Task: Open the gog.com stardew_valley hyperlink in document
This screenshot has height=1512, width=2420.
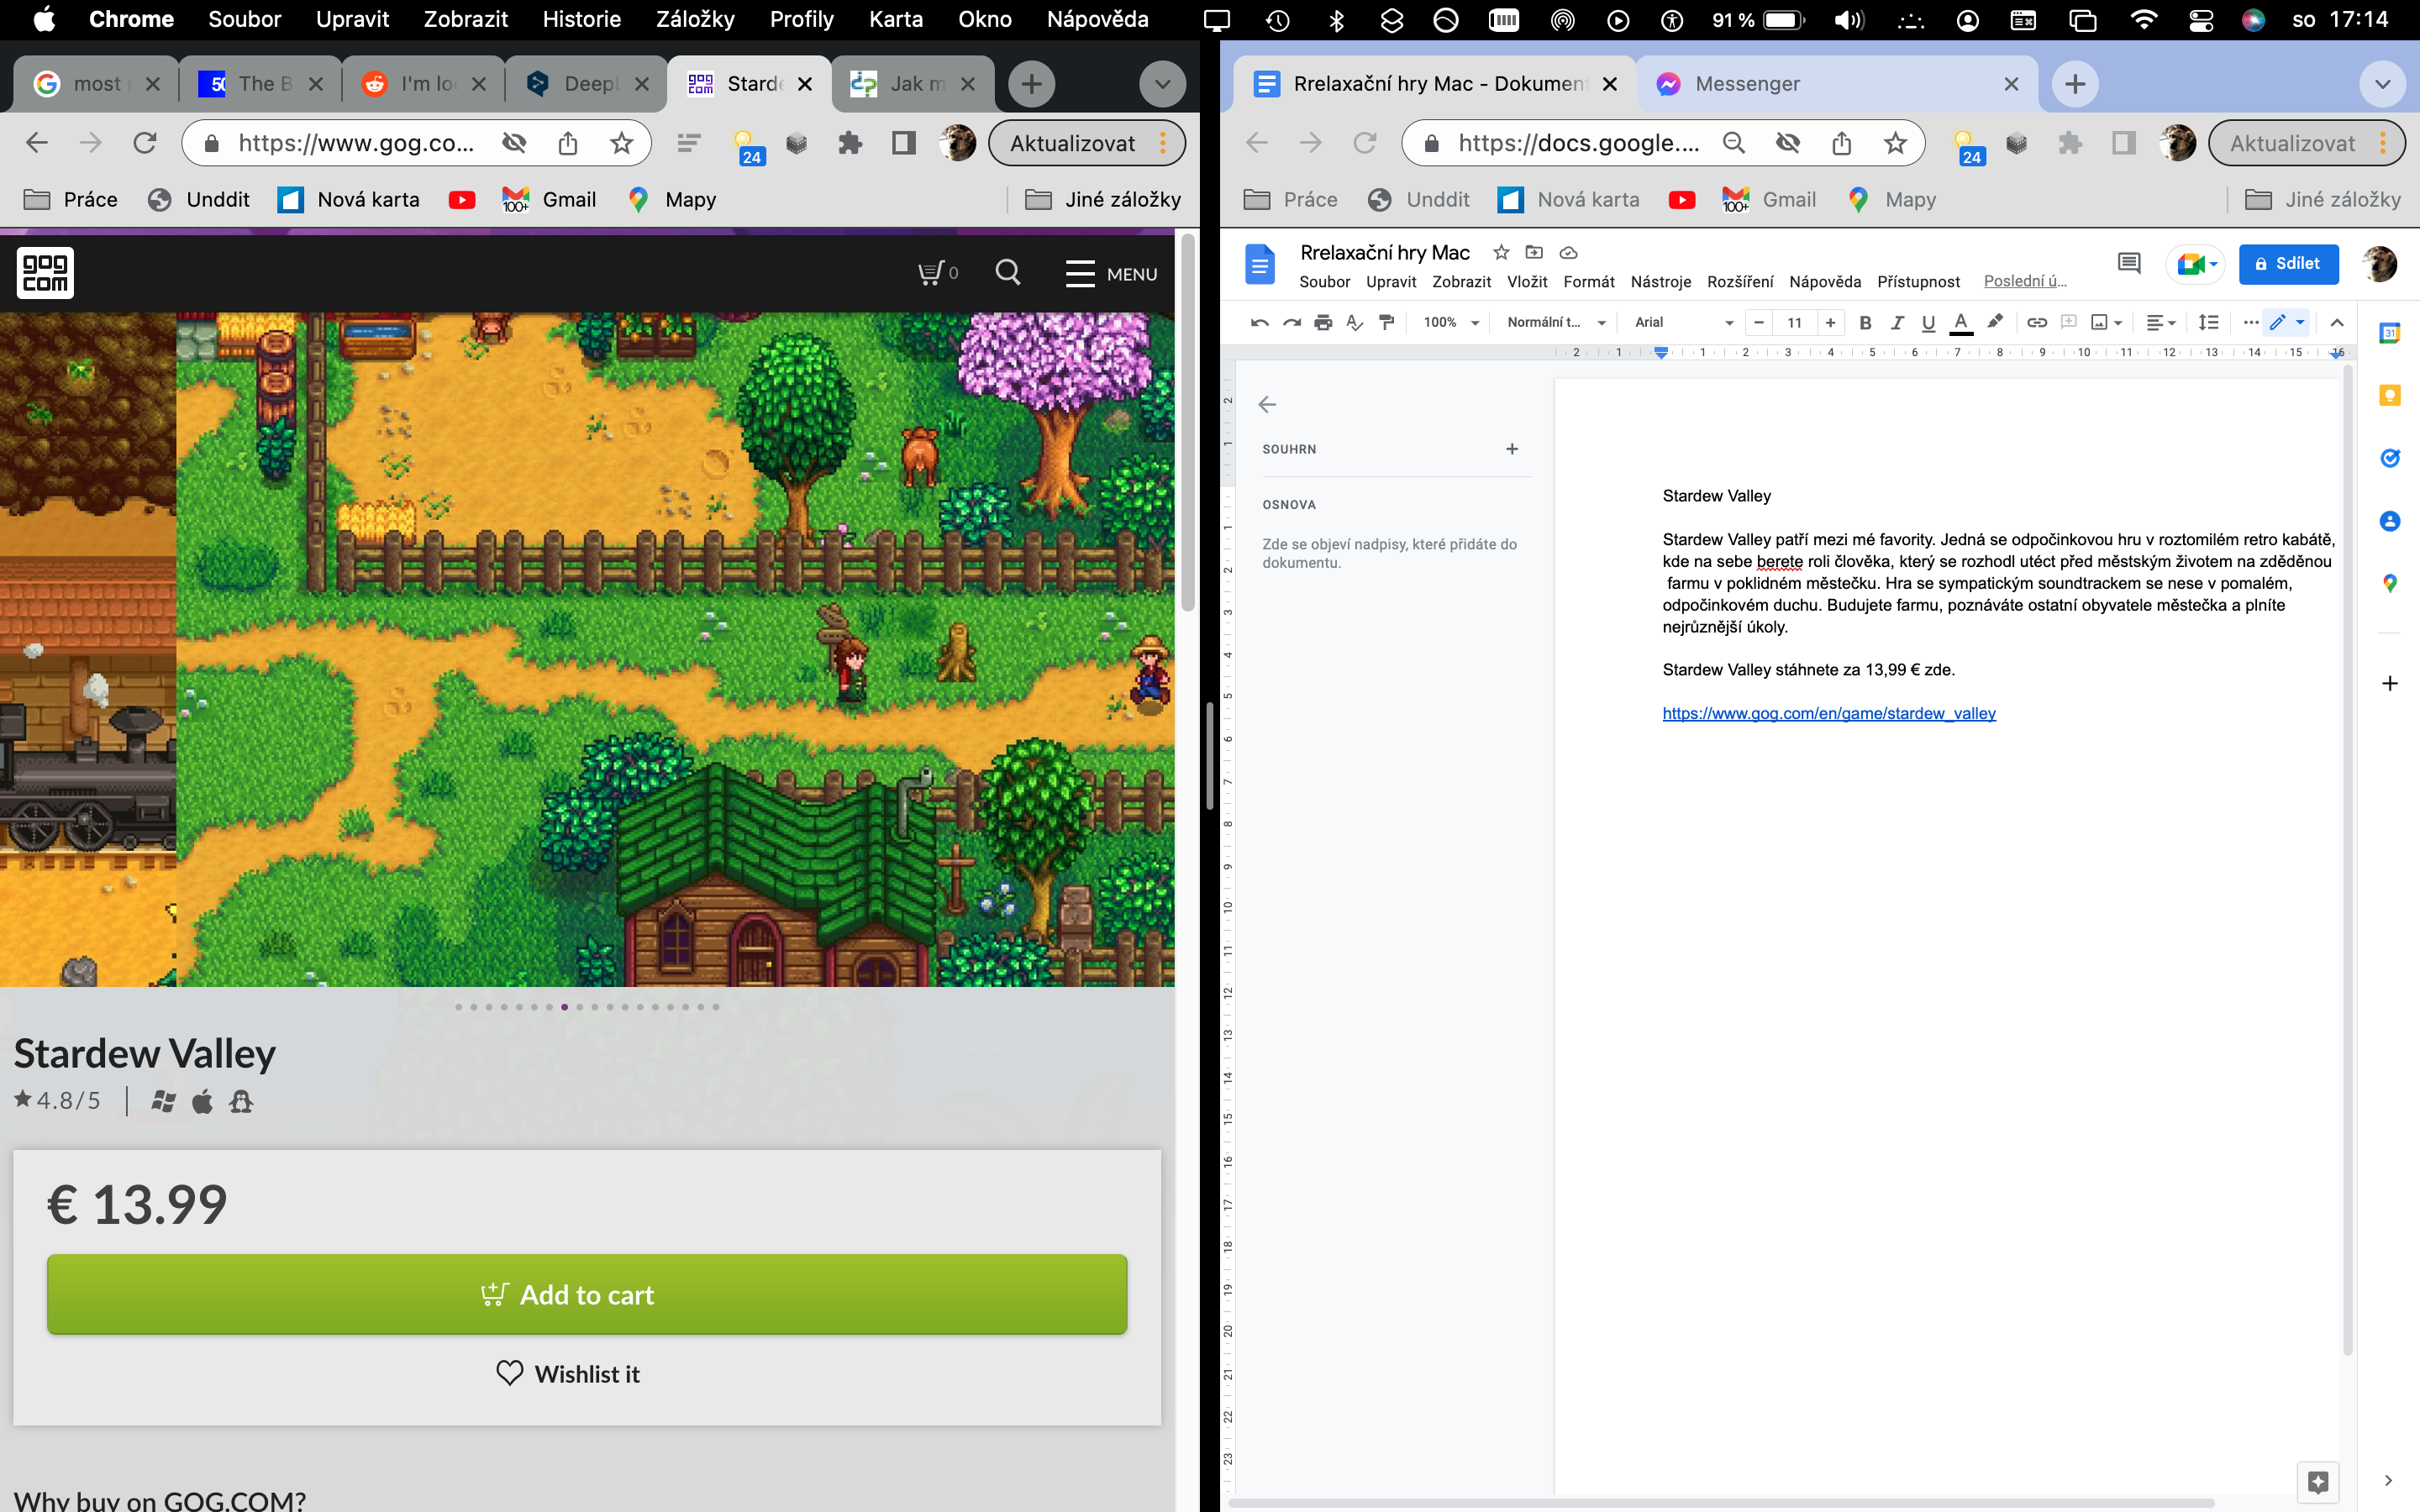Action: 1828,713
